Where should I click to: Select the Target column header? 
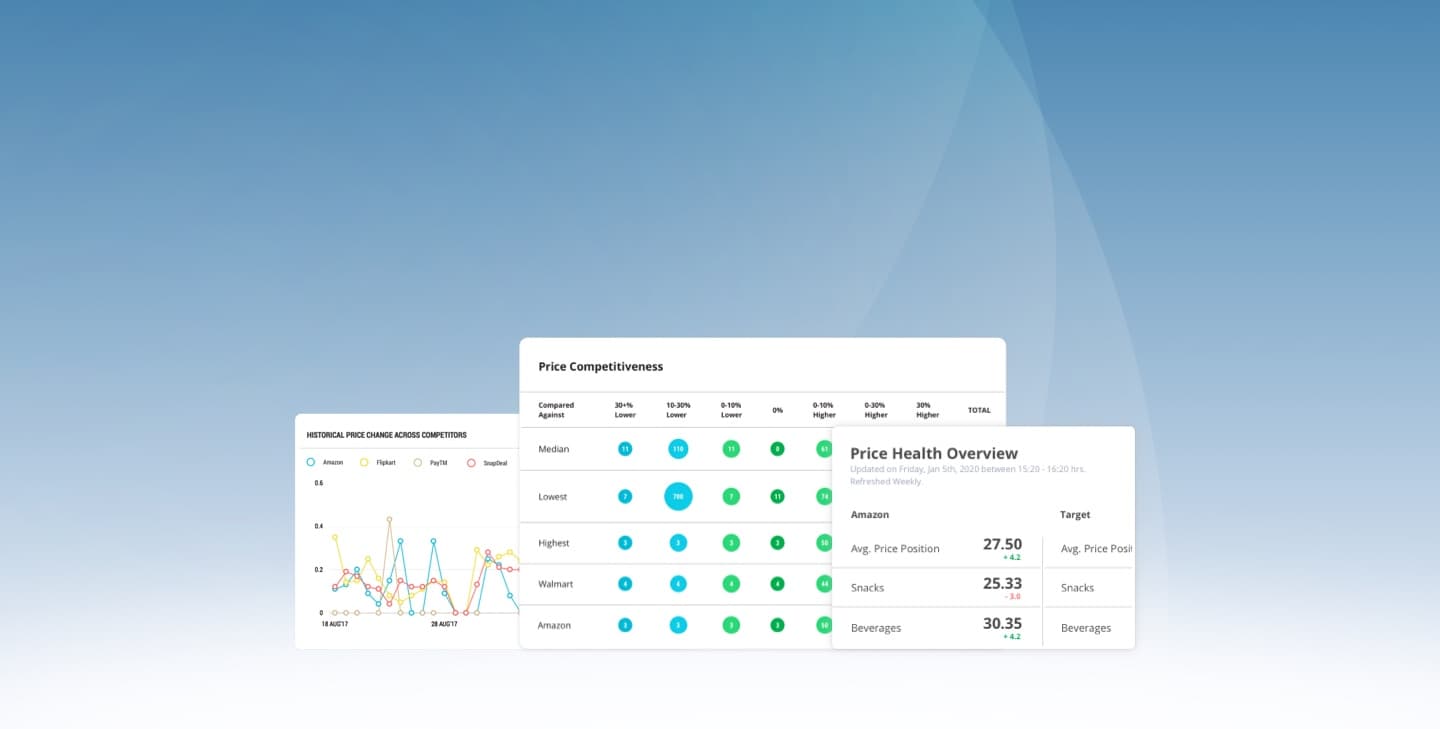[x=1074, y=514]
